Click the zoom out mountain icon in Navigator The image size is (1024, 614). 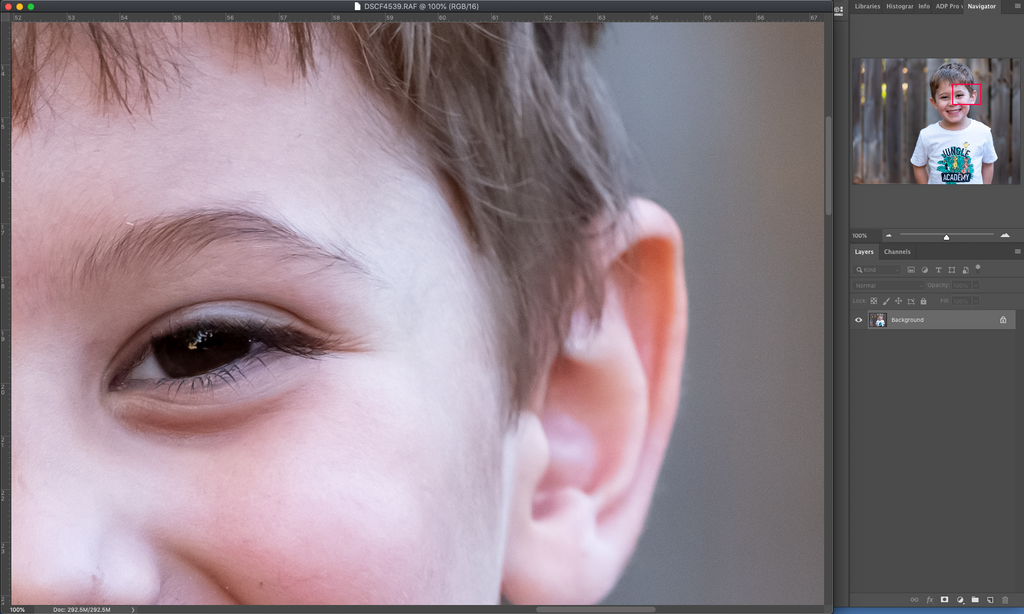(x=887, y=235)
